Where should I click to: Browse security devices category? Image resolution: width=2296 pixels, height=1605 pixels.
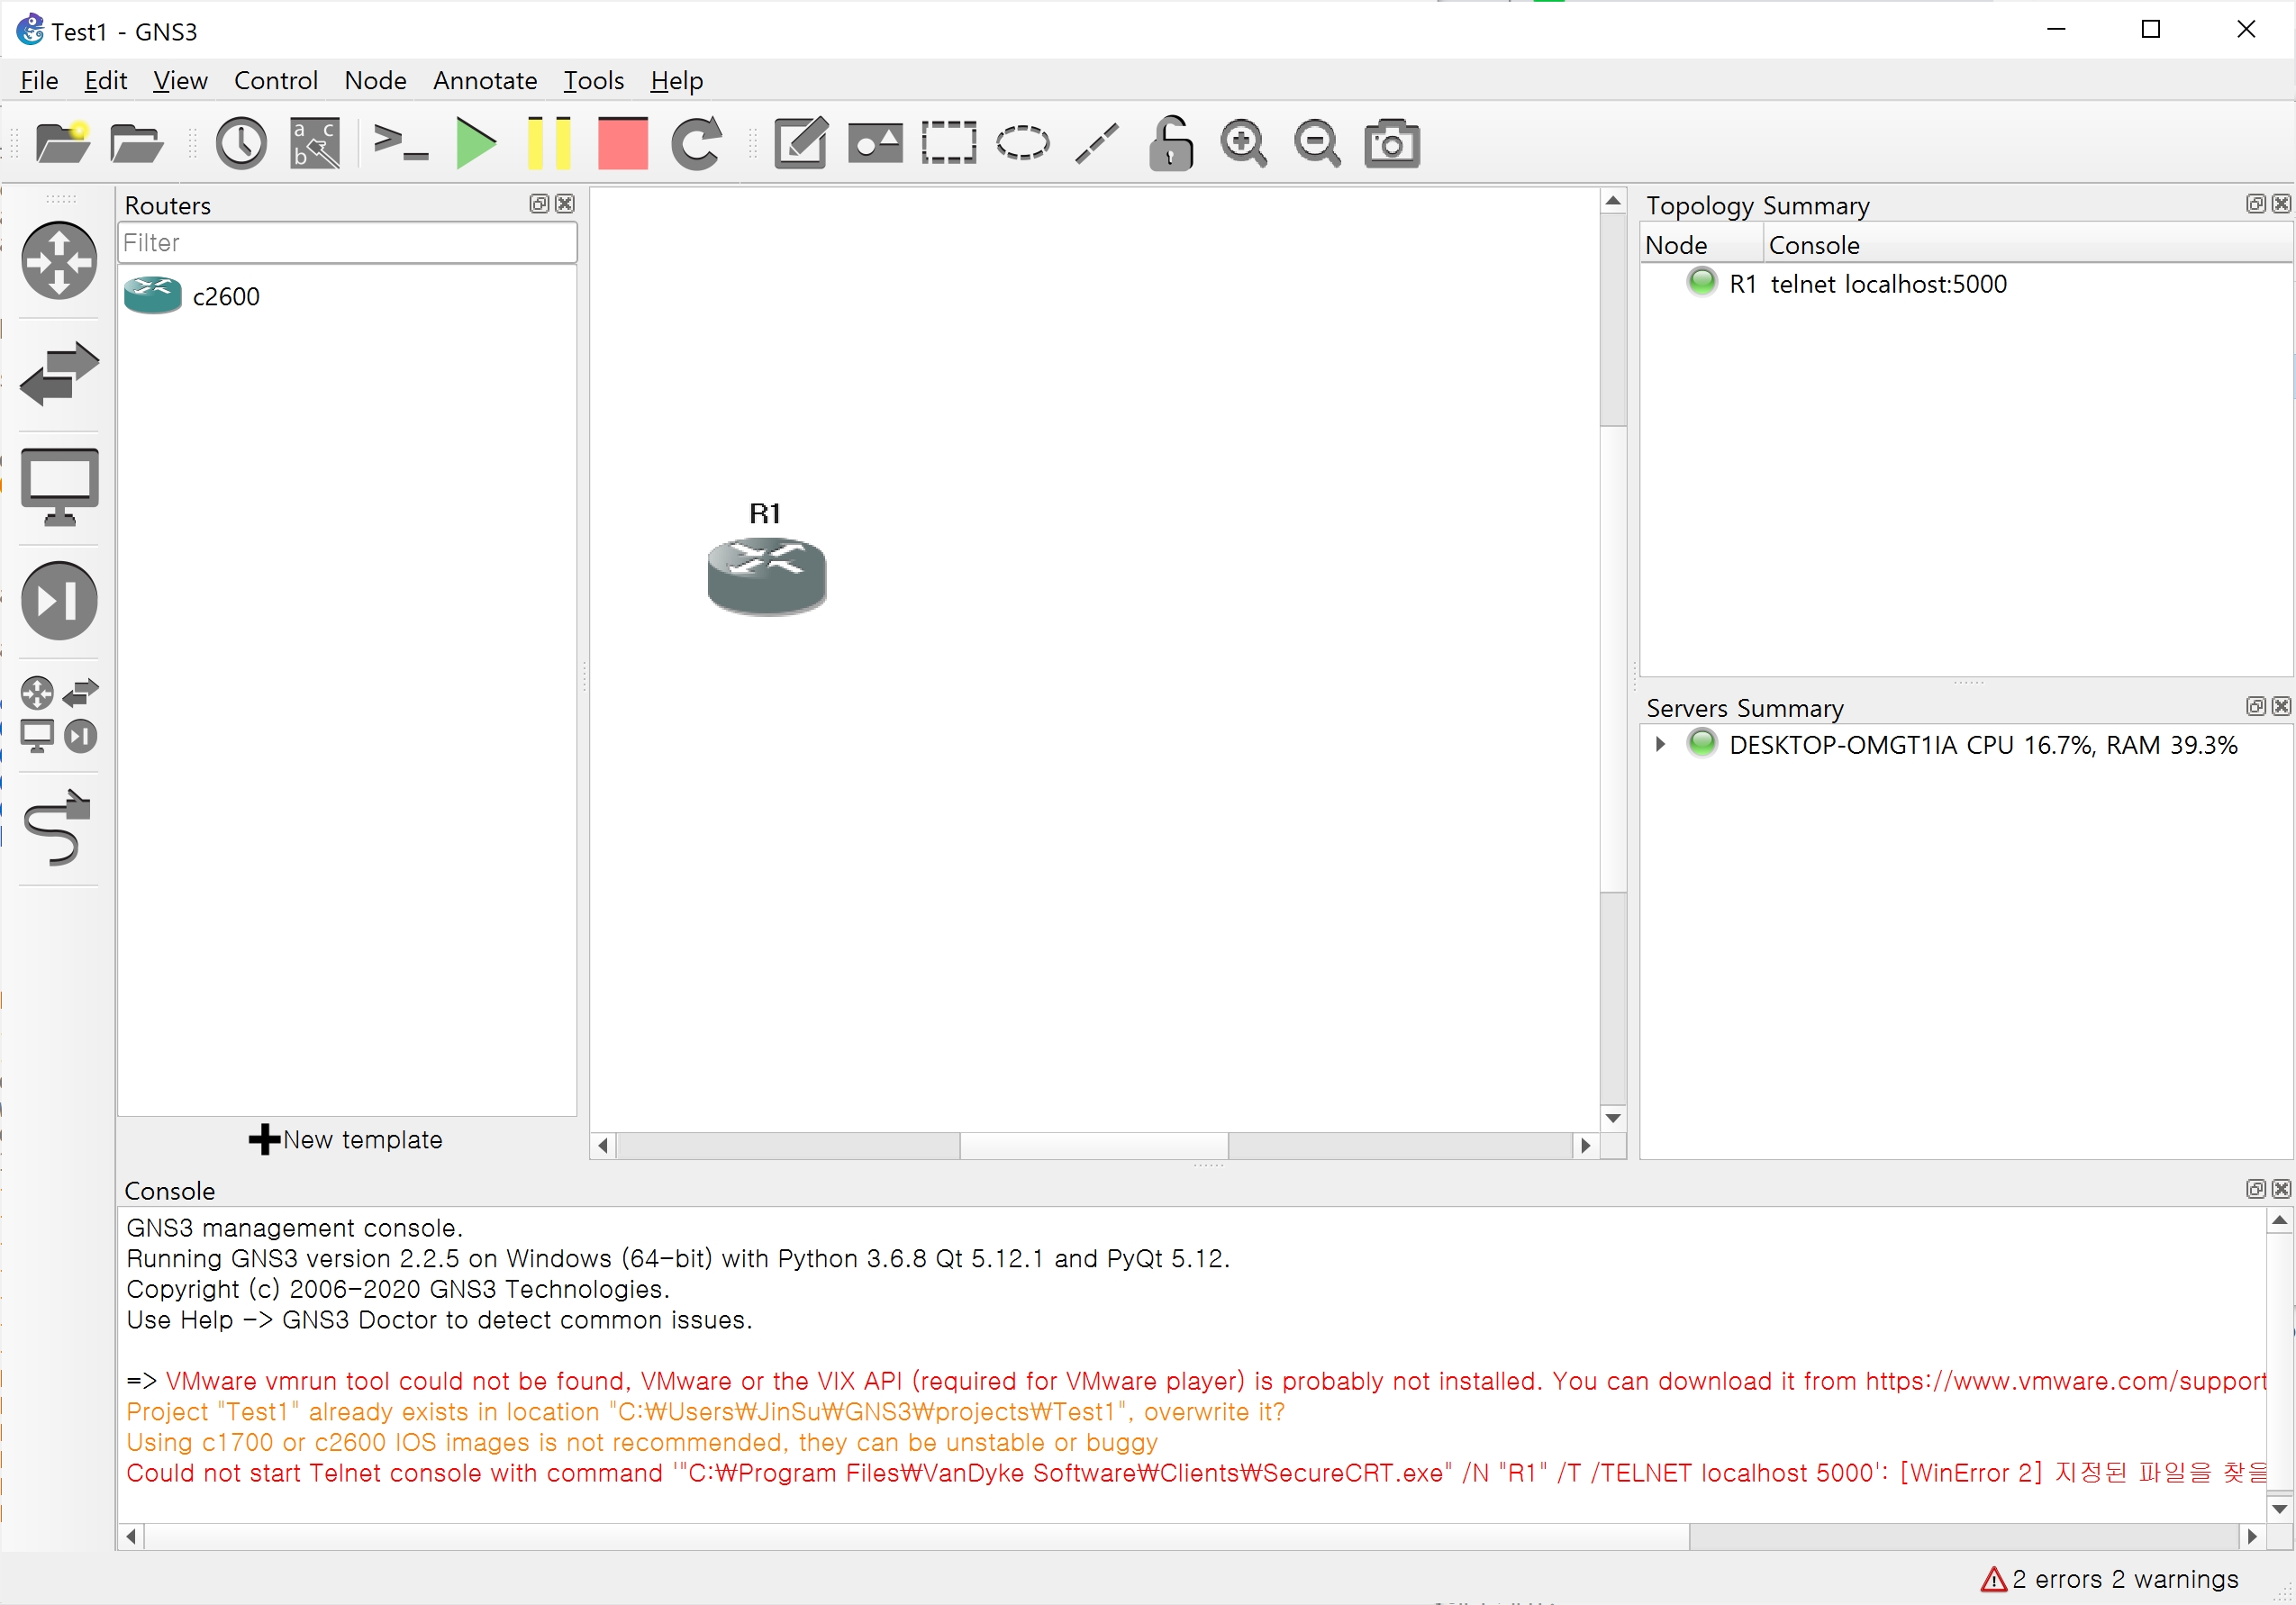pyautogui.click(x=59, y=601)
